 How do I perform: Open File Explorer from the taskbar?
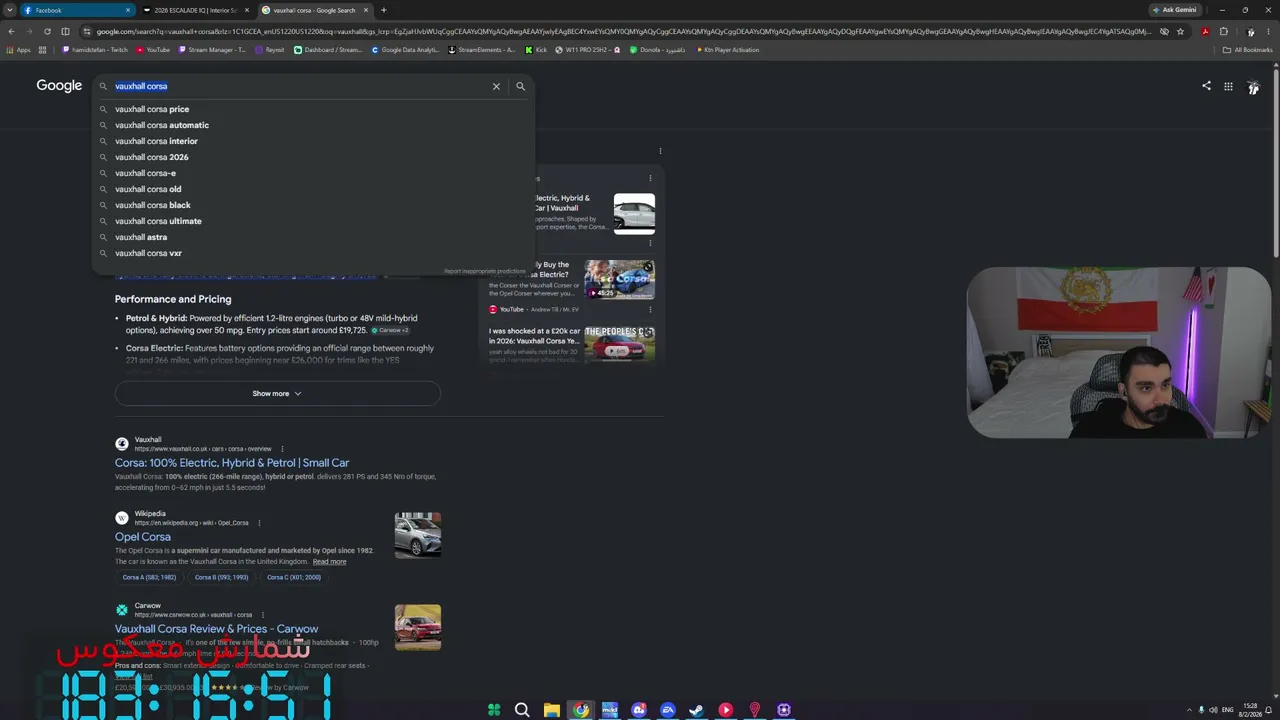tap(551, 710)
